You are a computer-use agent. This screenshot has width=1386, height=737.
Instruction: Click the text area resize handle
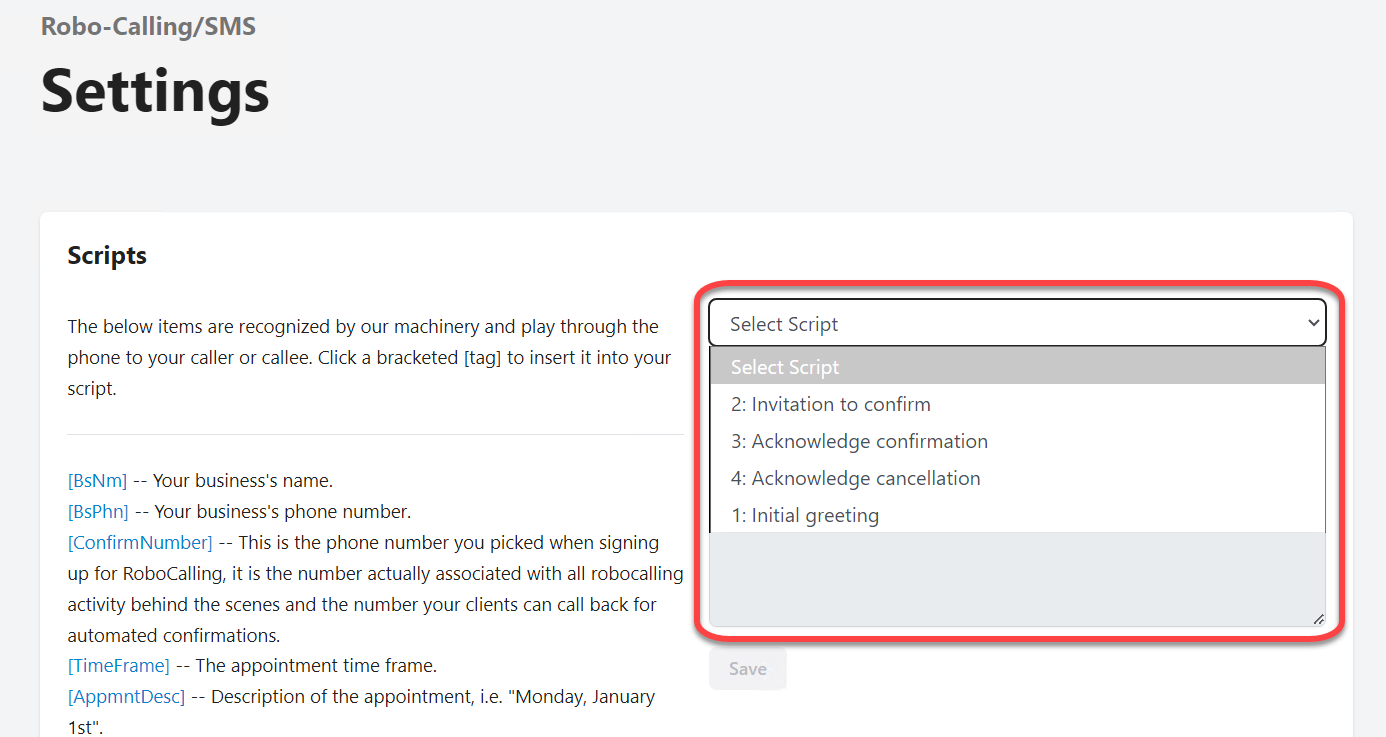point(1318,620)
